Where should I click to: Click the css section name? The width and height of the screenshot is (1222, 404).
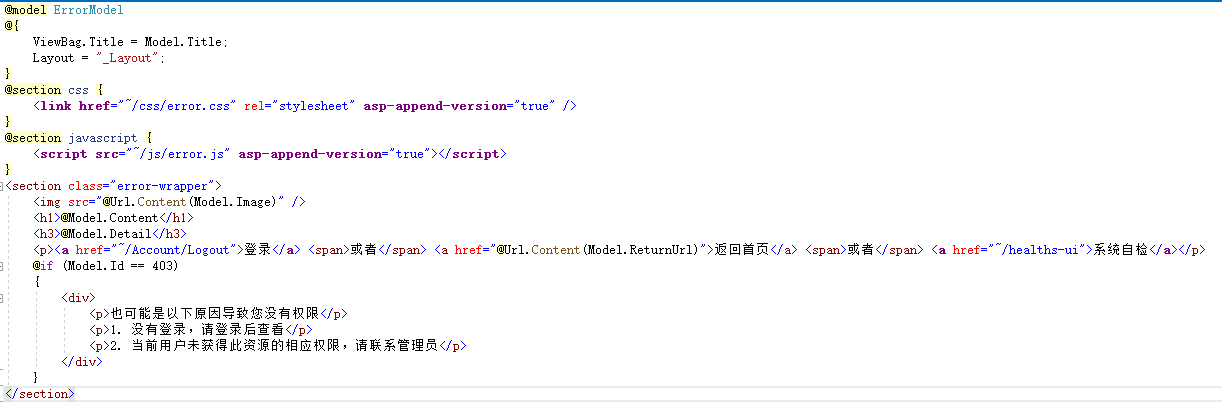[78, 89]
